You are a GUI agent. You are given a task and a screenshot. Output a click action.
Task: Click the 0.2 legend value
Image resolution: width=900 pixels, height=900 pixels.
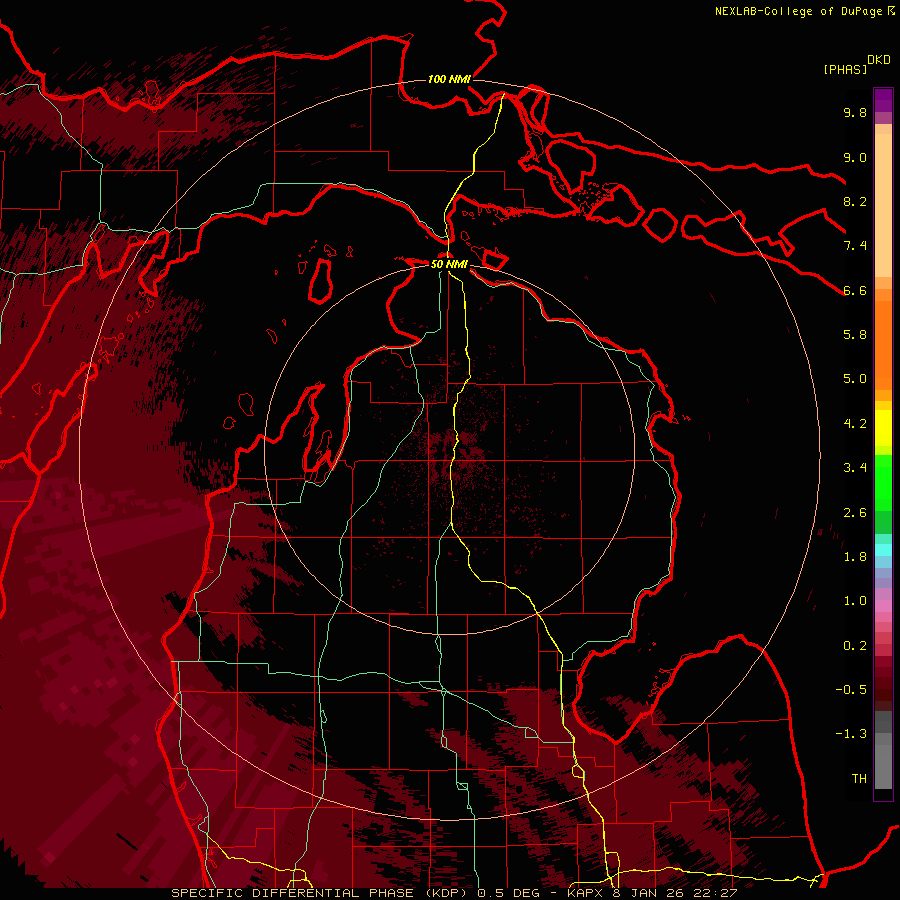(x=855, y=646)
